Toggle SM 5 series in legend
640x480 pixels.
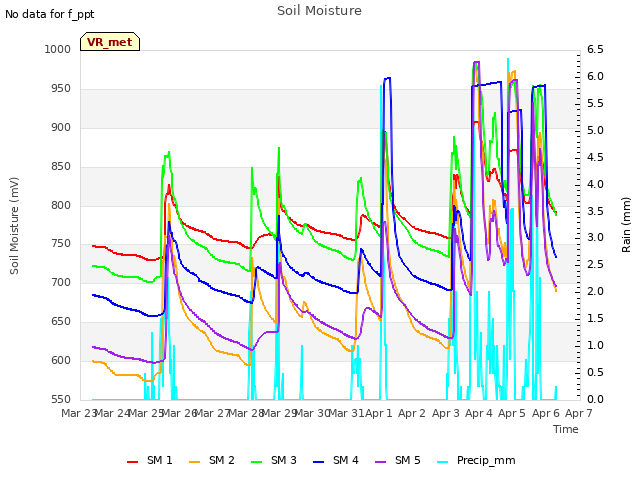[x=398, y=460]
